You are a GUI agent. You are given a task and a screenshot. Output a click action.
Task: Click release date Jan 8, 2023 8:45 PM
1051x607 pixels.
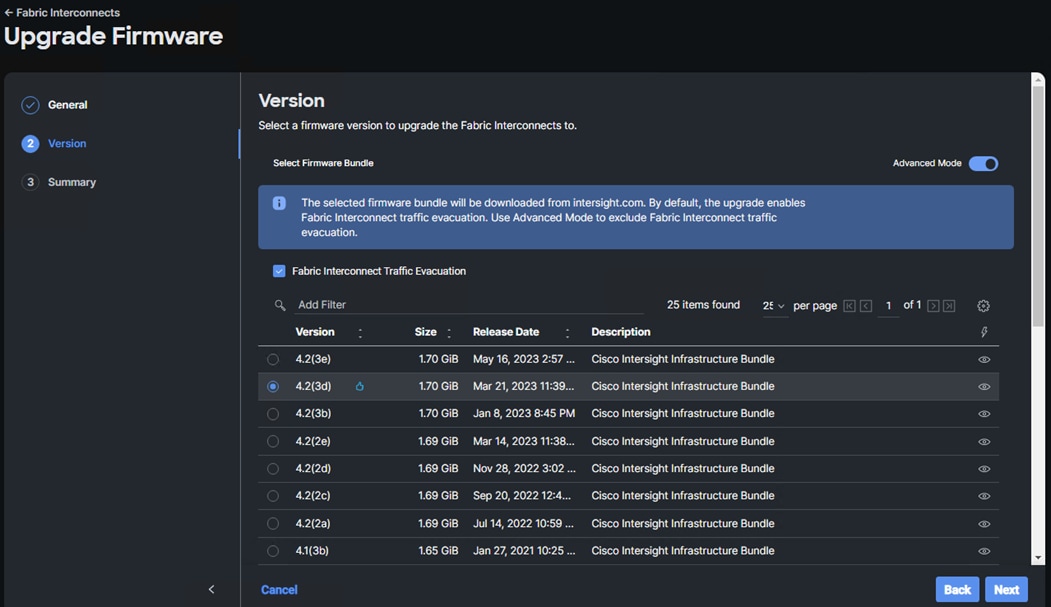[523, 413]
